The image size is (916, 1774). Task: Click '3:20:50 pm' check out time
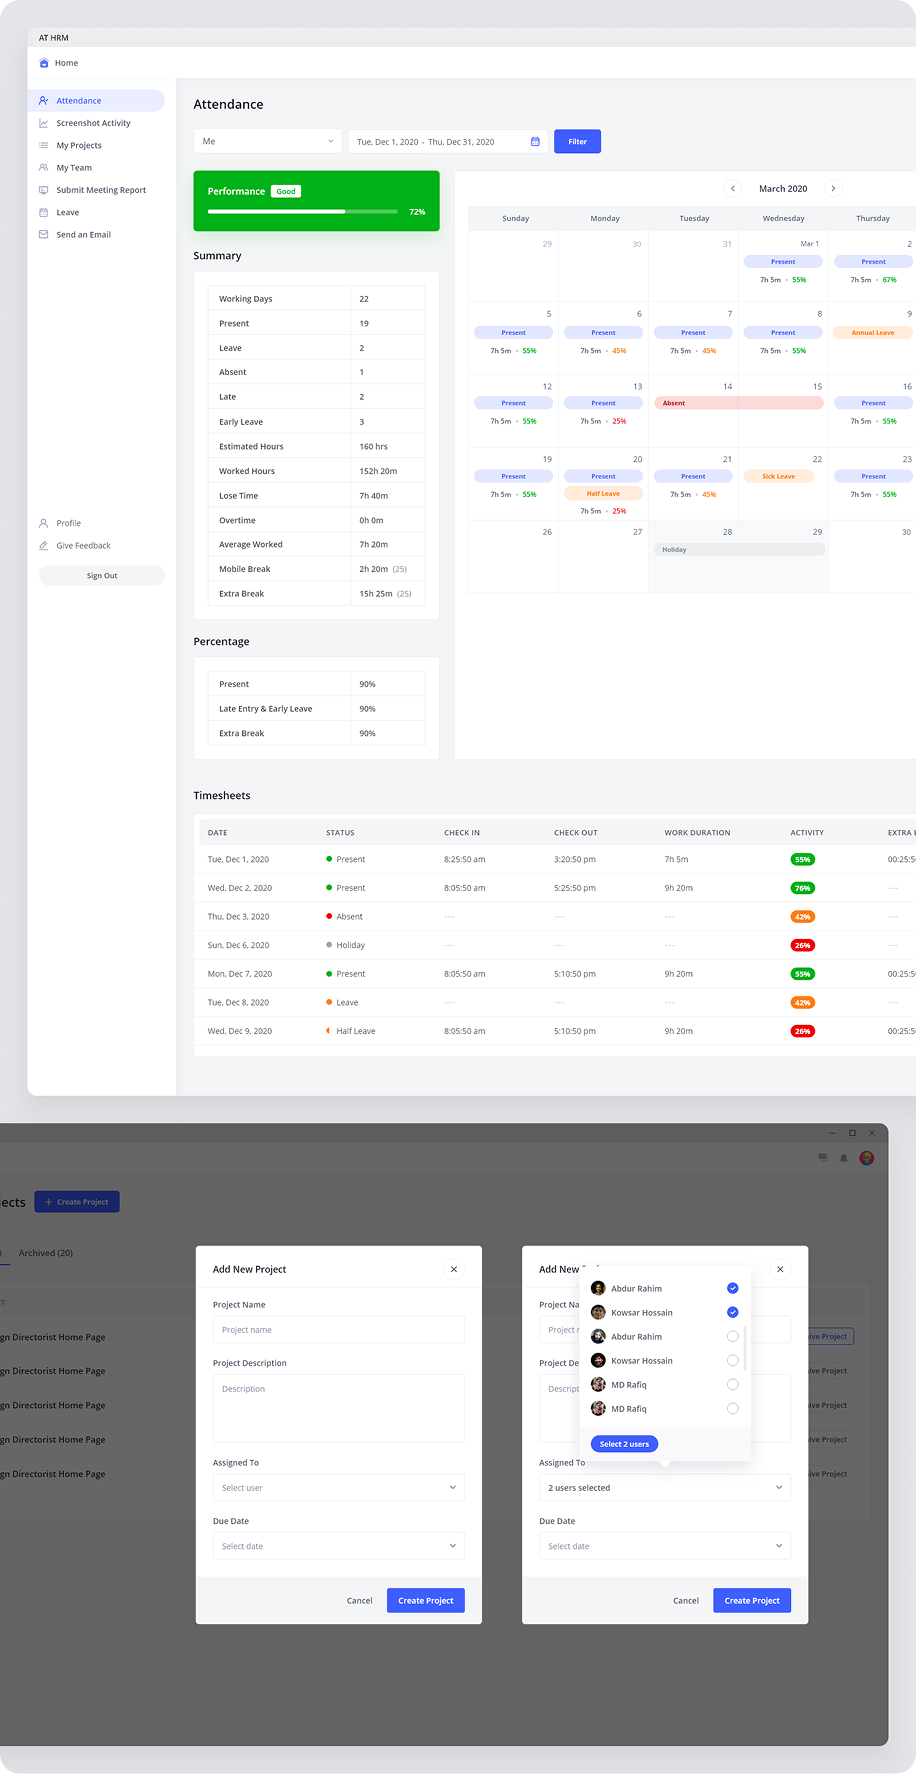point(575,860)
